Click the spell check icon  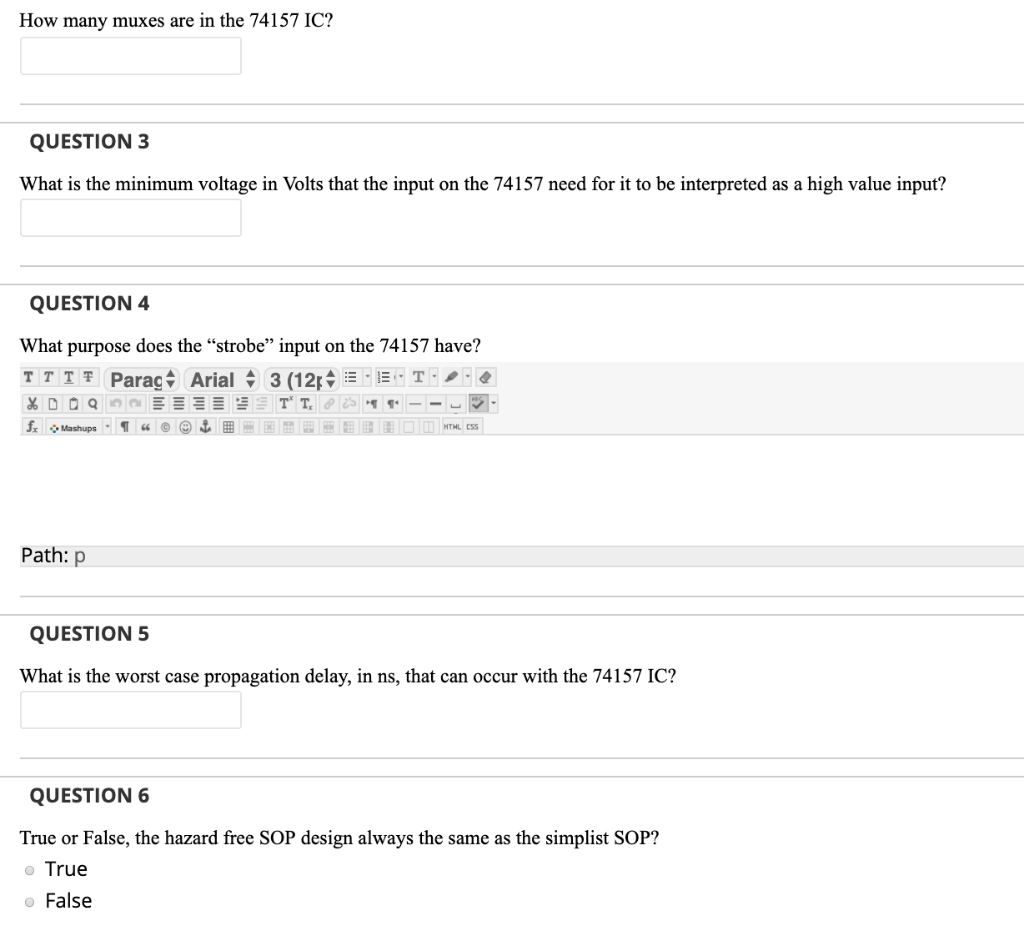click(x=477, y=402)
